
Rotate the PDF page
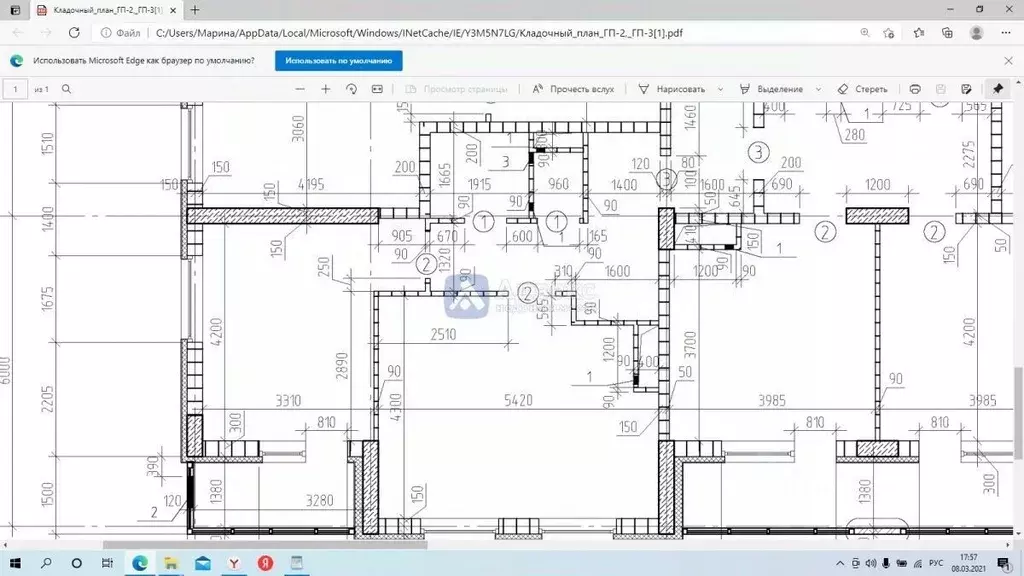click(351, 89)
